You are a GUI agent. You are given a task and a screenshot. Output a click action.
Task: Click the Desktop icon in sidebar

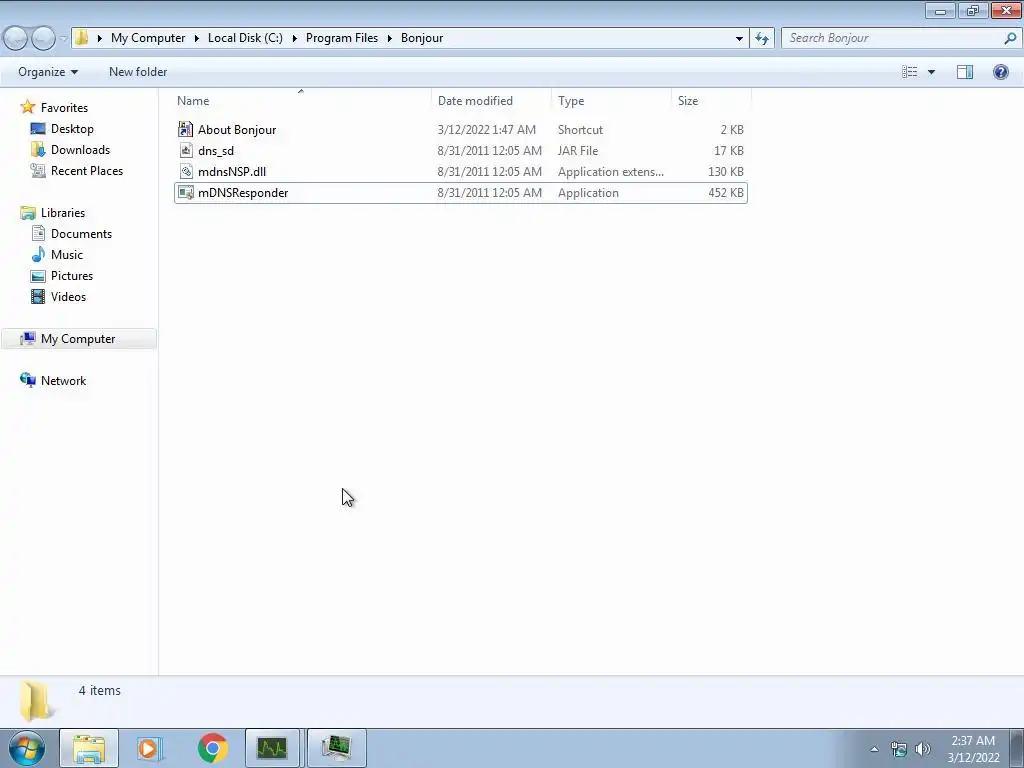tap(38, 129)
